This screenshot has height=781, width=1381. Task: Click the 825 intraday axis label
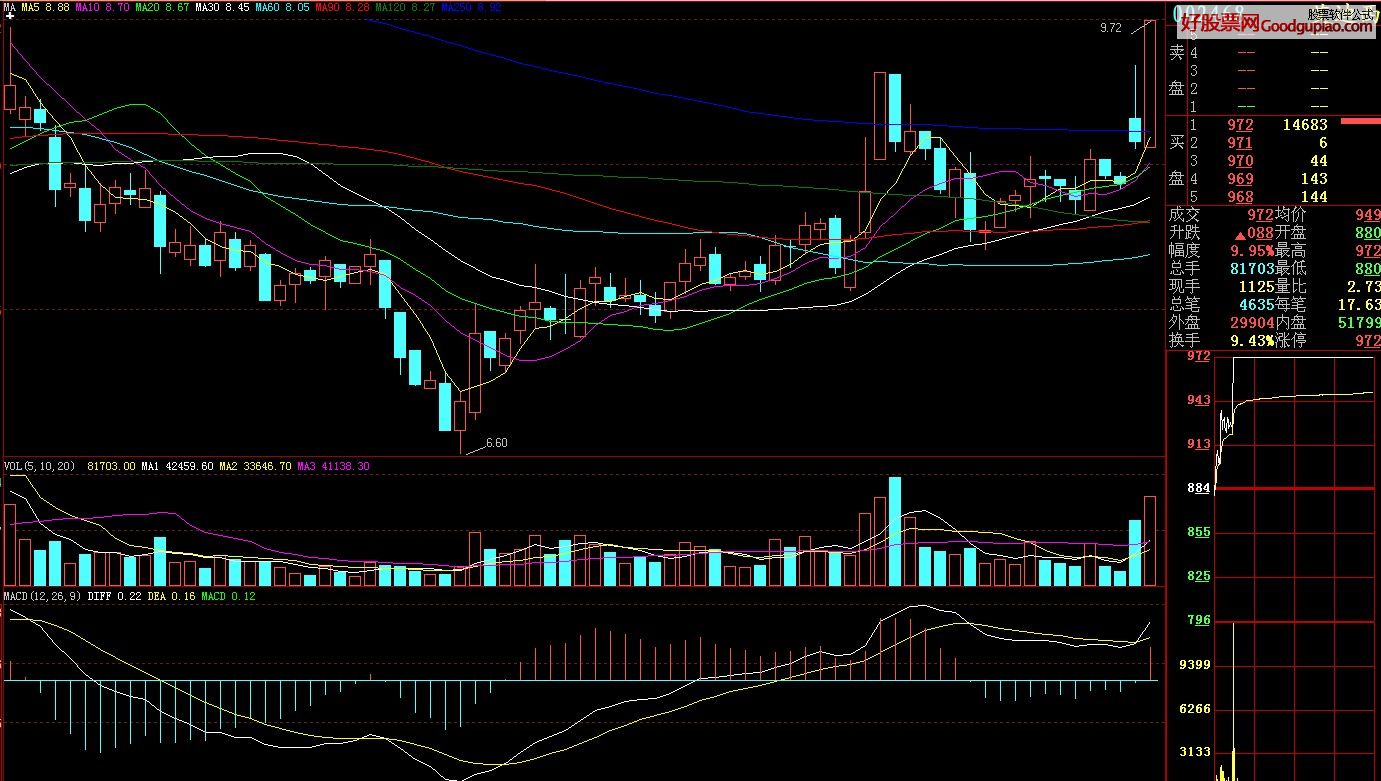[x=1198, y=576]
